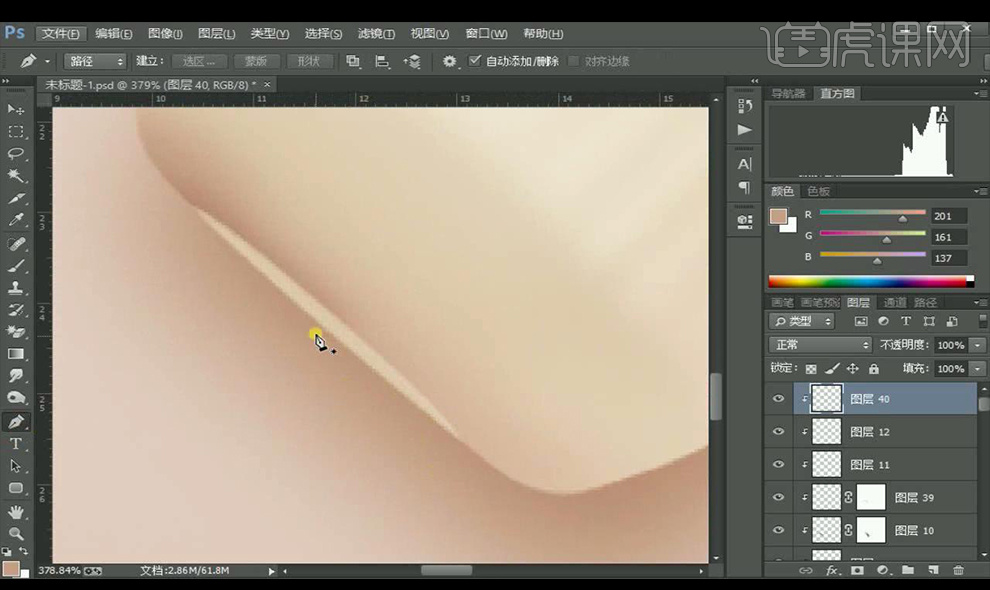Select the Type tool in toolbar
Screen dimensions: 990x590
16,444
